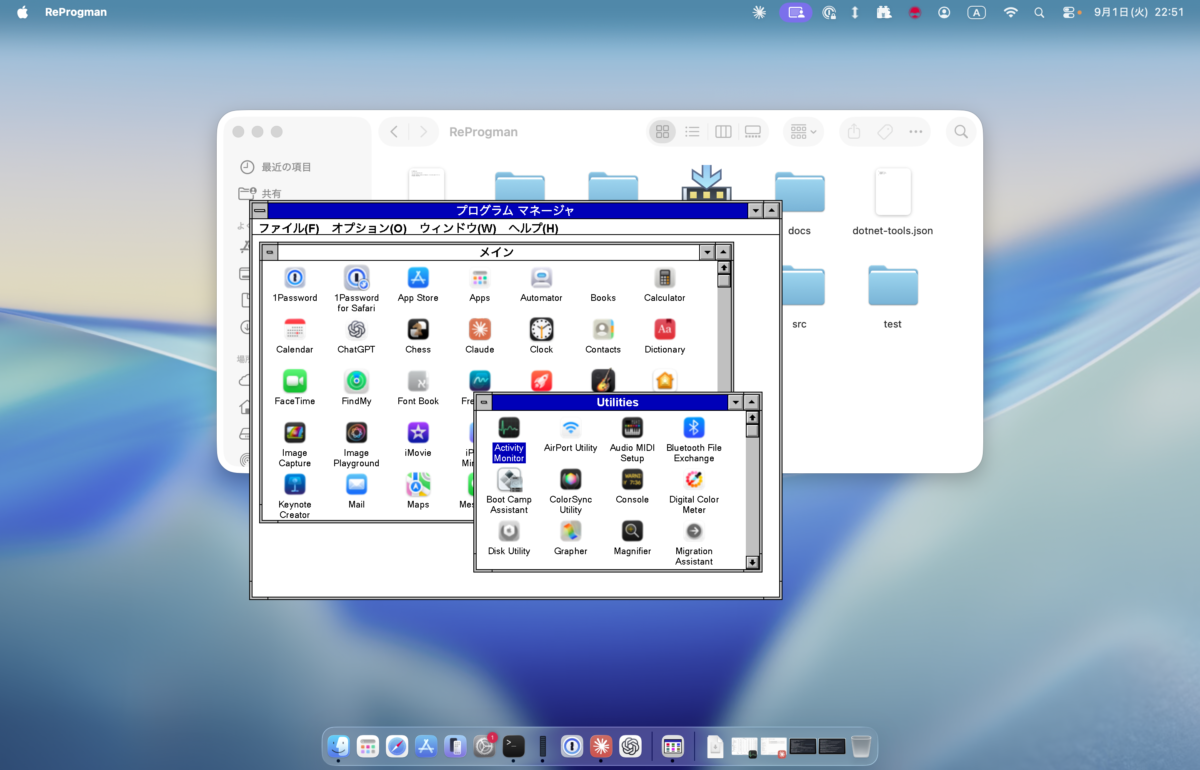
Task: Open the ファイル(F) menu
Action: pyautogui.click(x=289, y=228)
